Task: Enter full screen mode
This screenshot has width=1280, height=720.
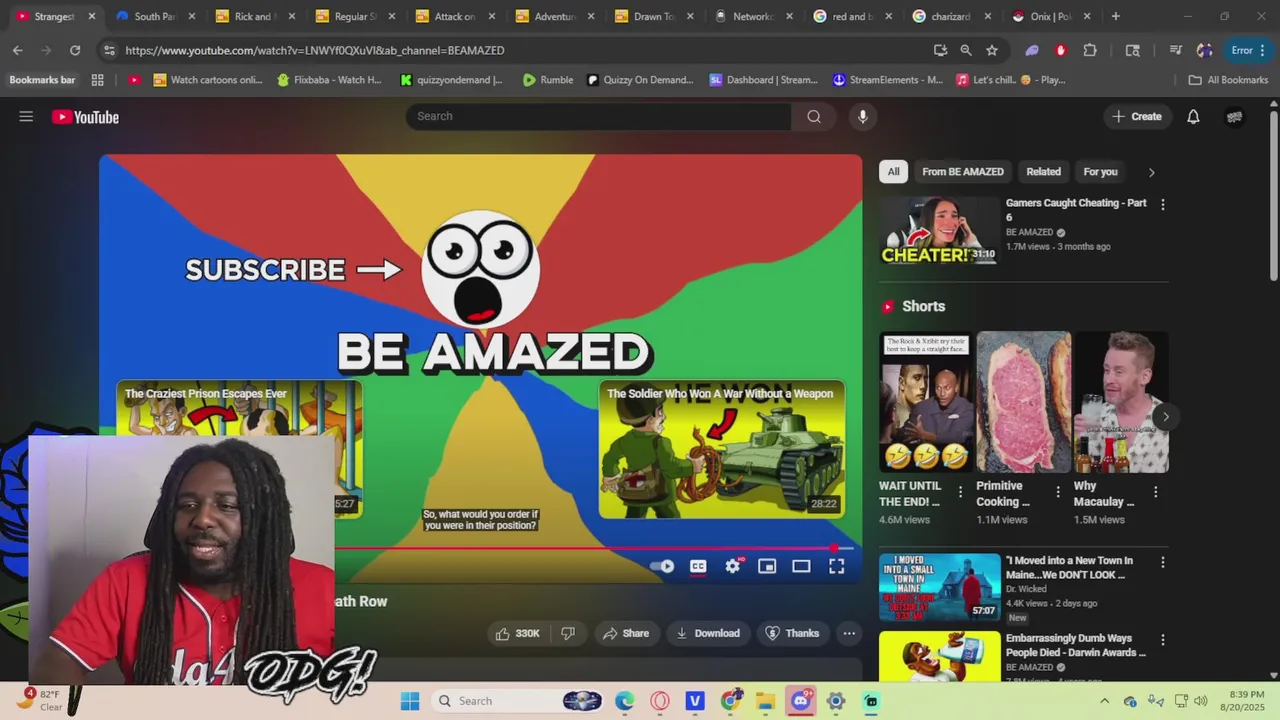Action: [836, 566]
